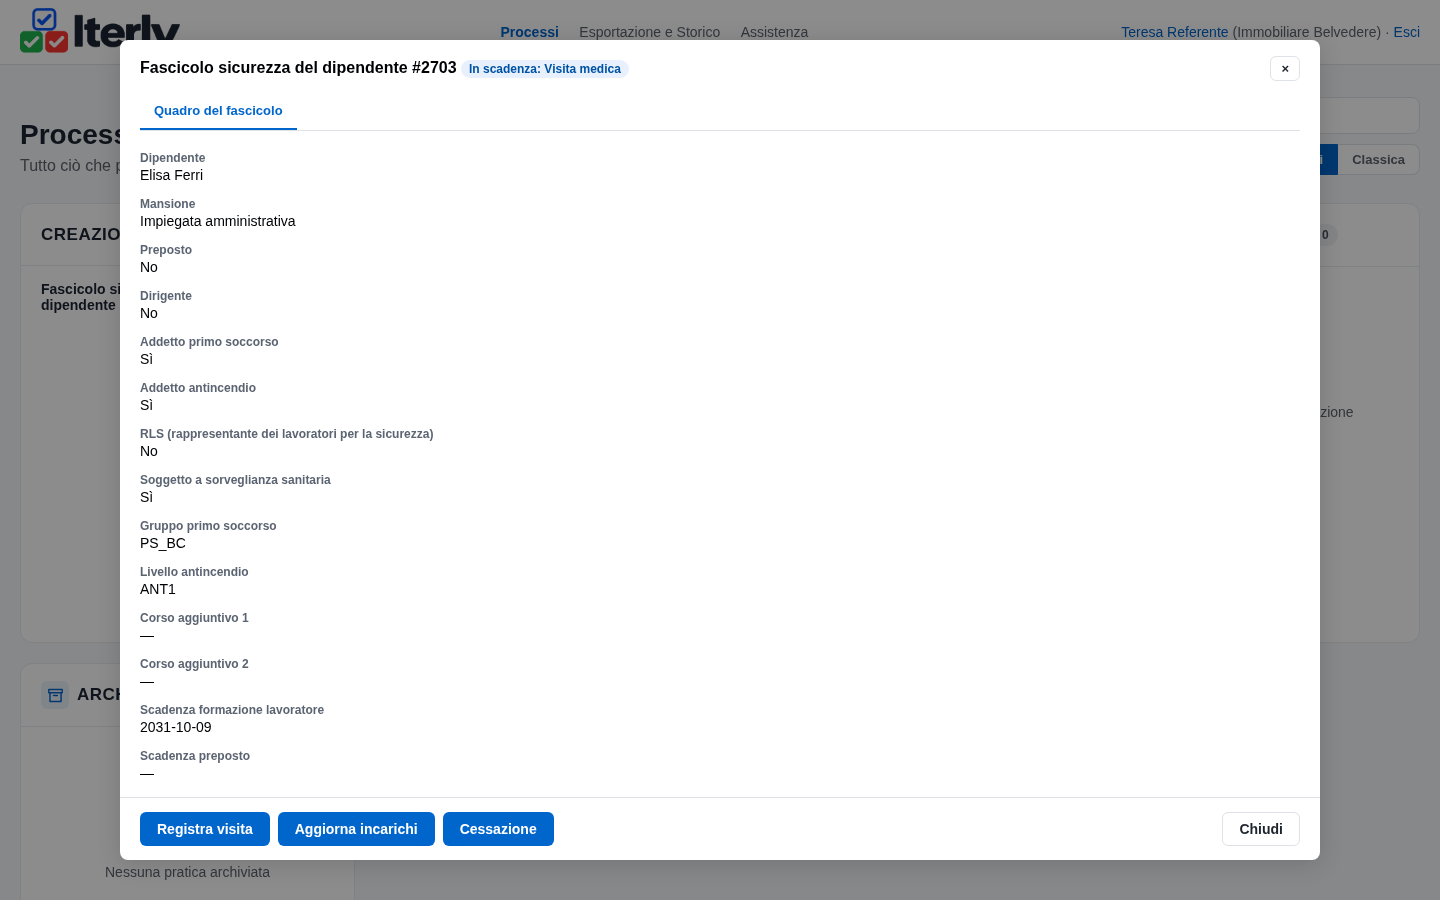Viewport: 1440px width, 900px height.
Task: Select the Mansione value Impiegata amministrativa
Action: (218, 221)
